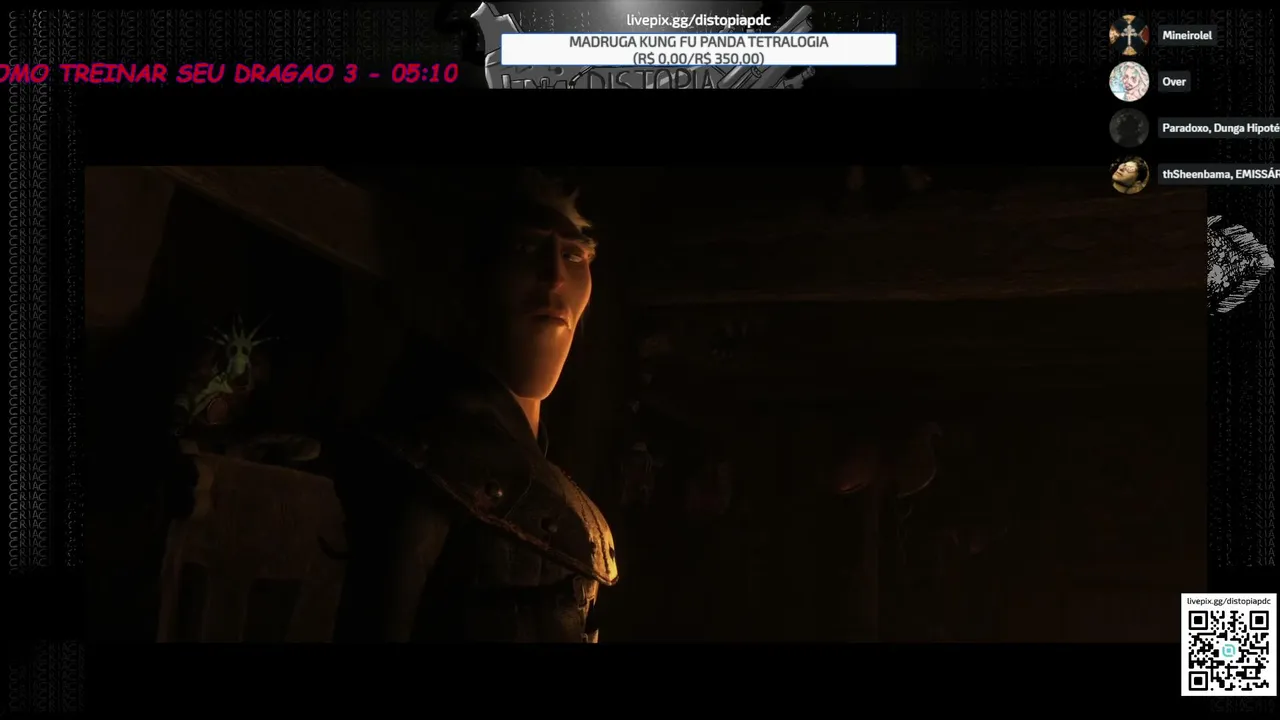Click the username text "Over"

[1174, 82]
